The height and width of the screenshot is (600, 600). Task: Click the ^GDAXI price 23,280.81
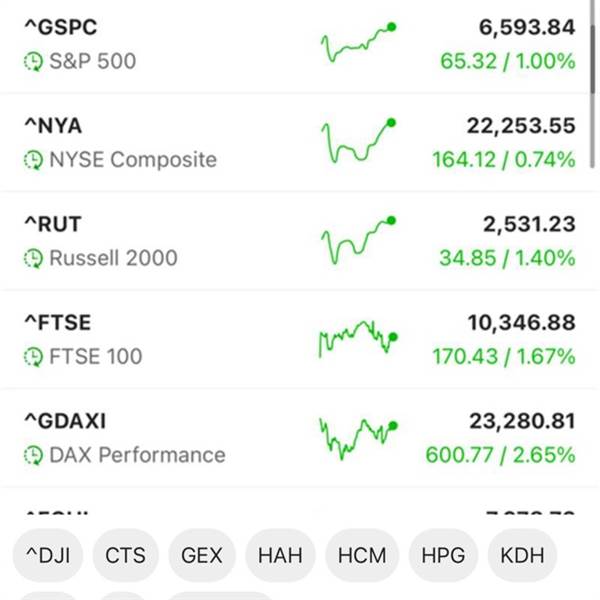522,421
